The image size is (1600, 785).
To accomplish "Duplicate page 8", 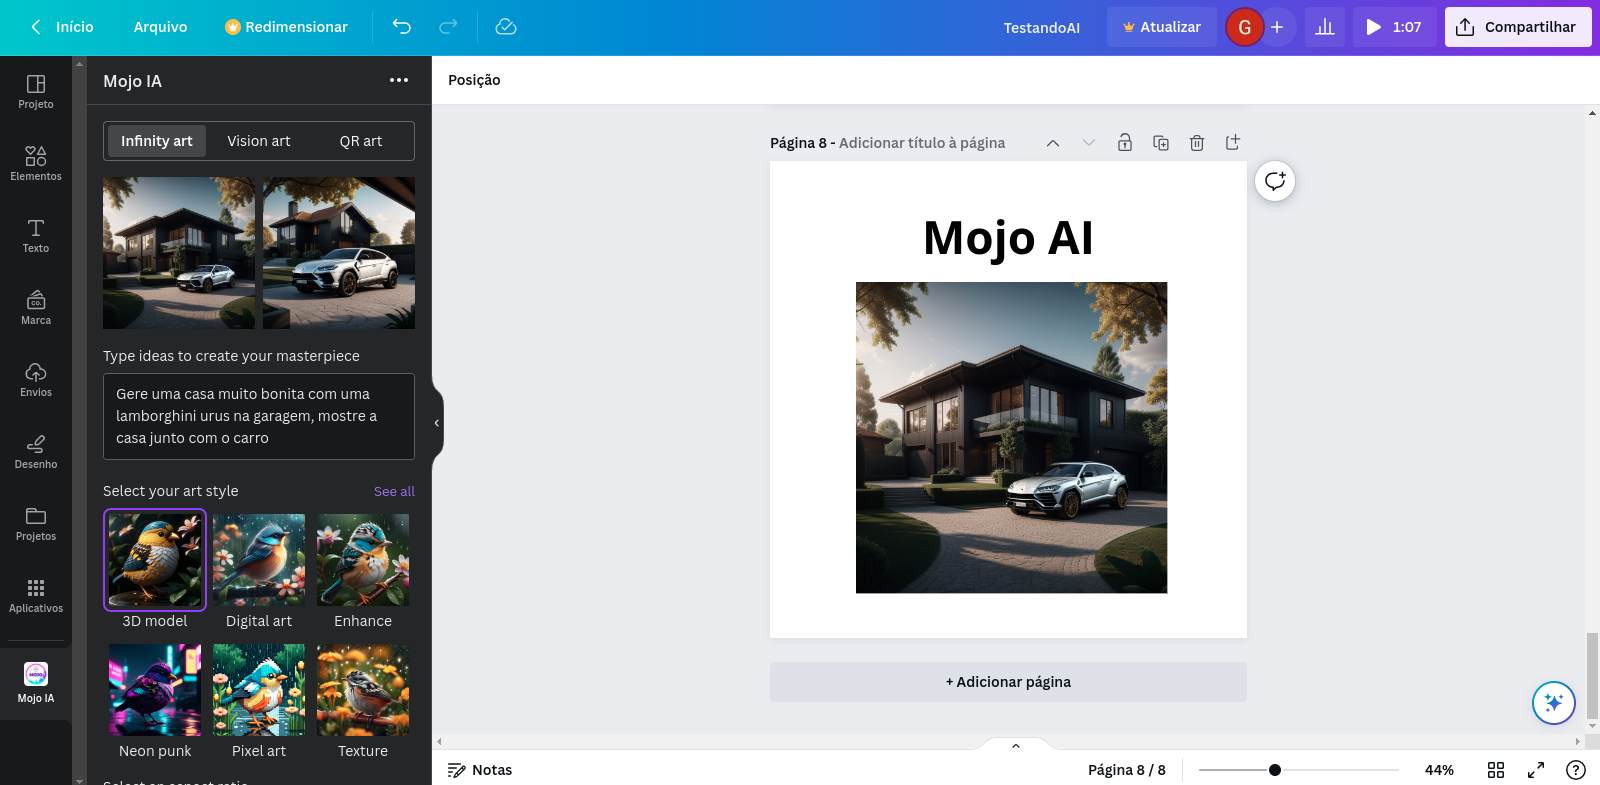I will click(x=1161, y=143).
